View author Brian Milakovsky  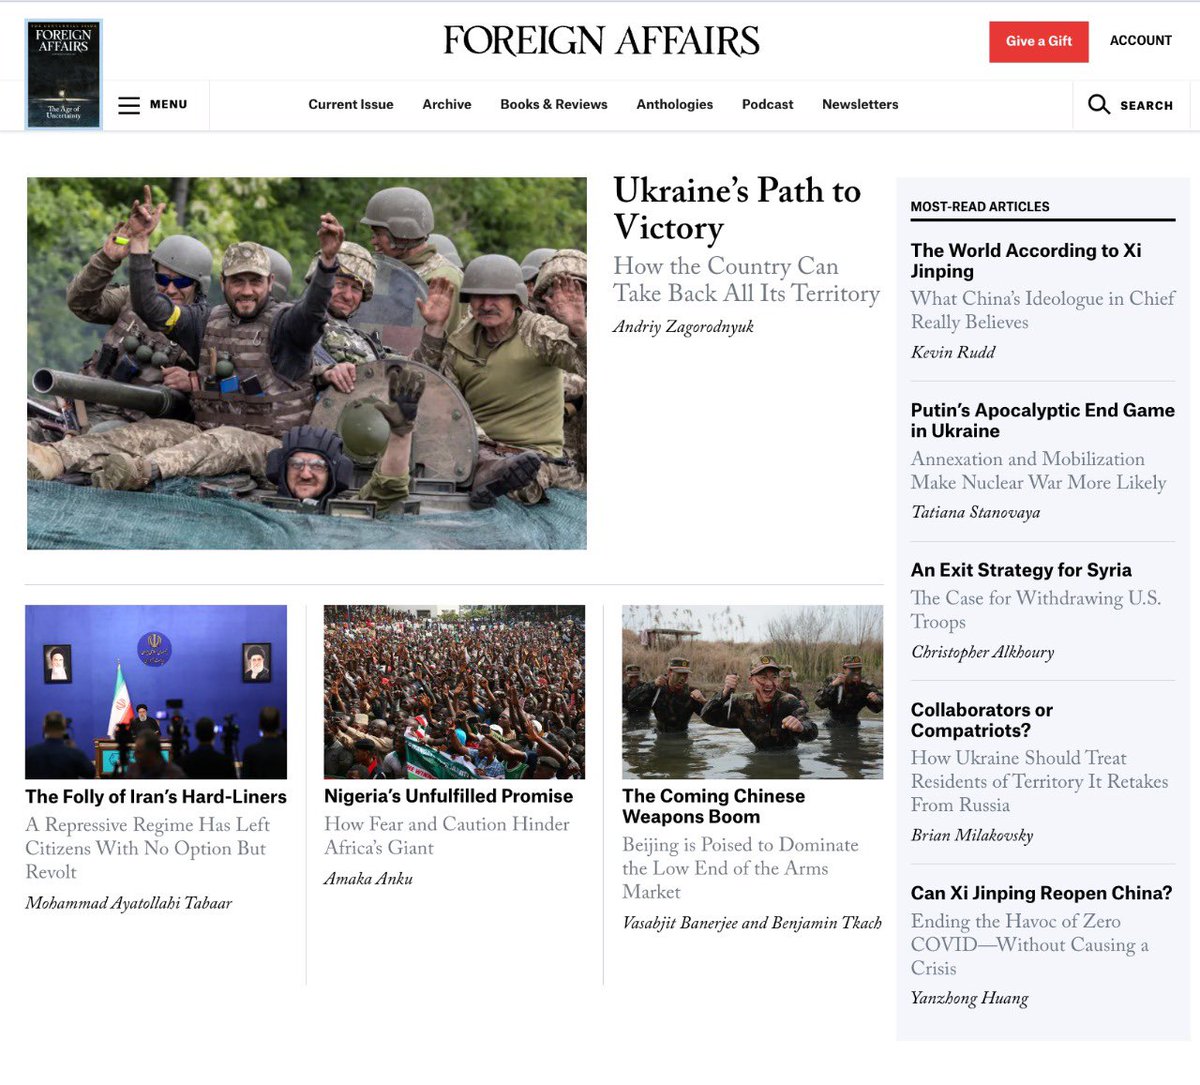coord(972,836)
